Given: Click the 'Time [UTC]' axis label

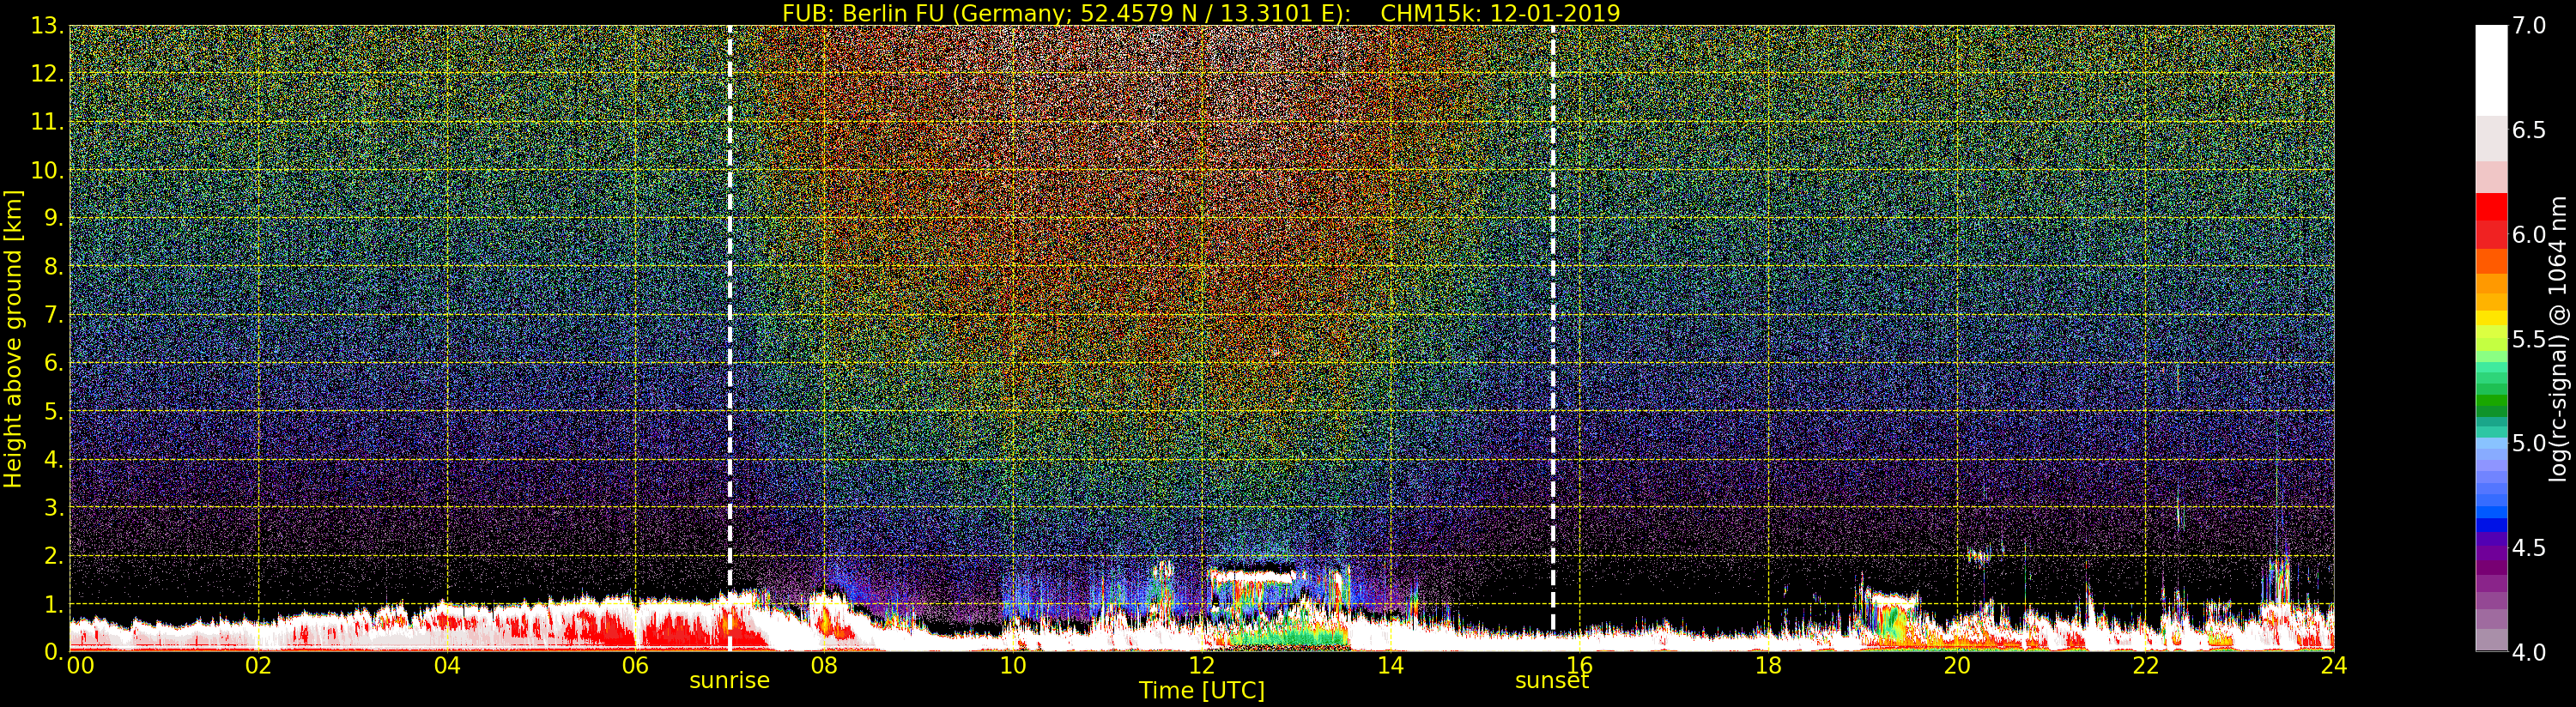Looking at the screenshot, I should click(1202, 690).
